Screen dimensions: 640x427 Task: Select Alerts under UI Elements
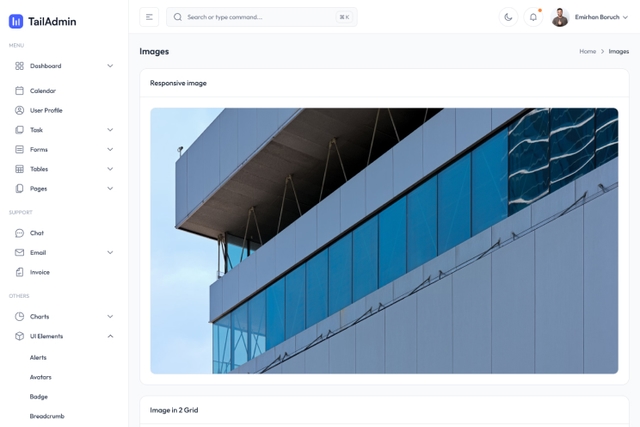tap(38, 358)
